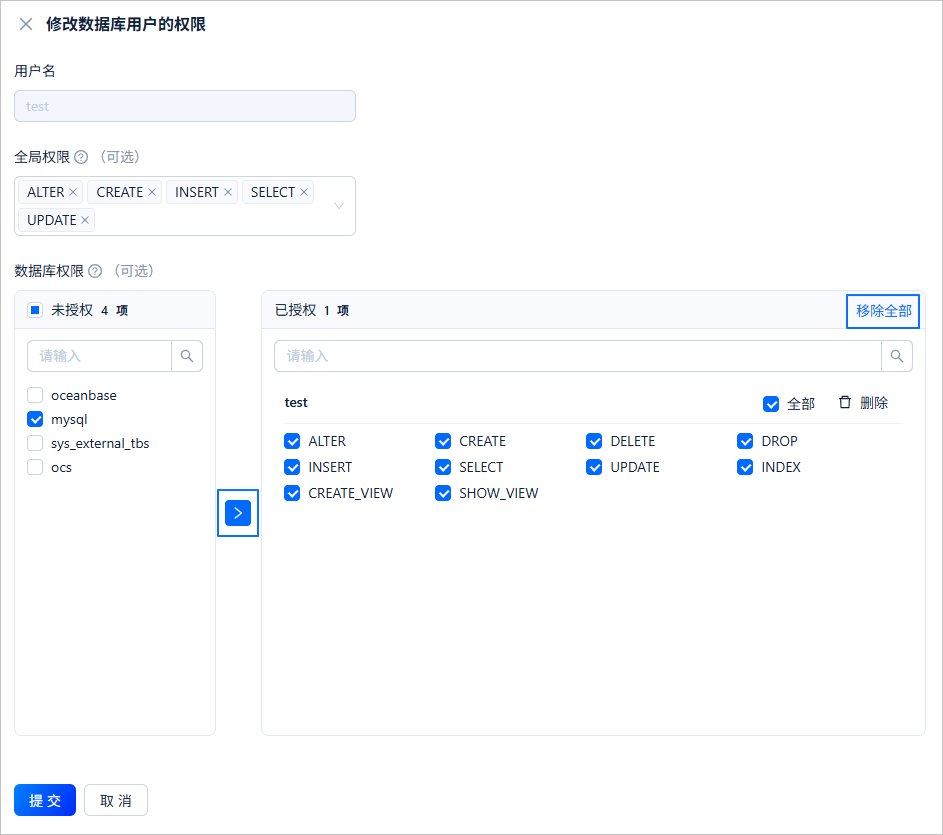Click the help icon next to 全局权限
This screenshot has width=943, height=835.
(79, 157)
